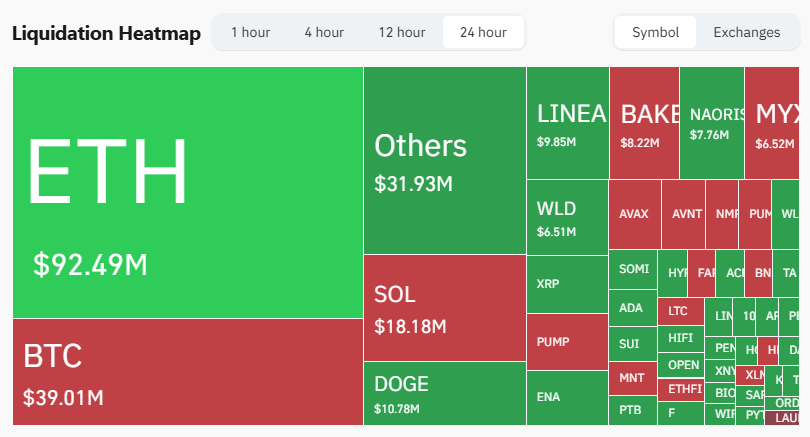
Task: Choose the 12 hour timeframe
Action: [402, 32]
